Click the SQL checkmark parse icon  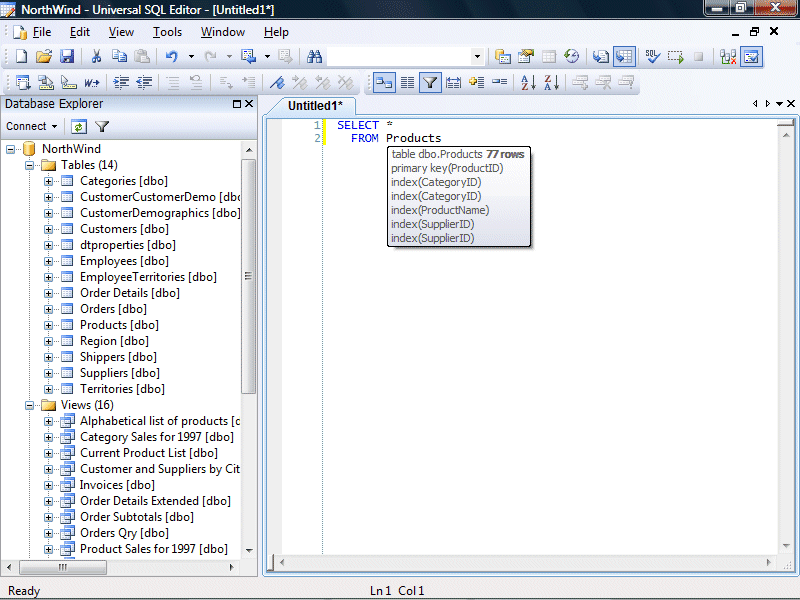652,57
